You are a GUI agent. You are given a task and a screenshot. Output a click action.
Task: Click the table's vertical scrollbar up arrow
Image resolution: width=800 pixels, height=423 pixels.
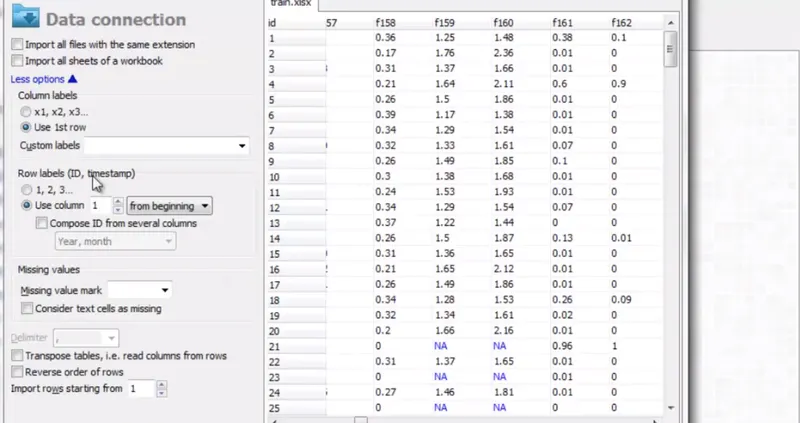pos(670,23)
